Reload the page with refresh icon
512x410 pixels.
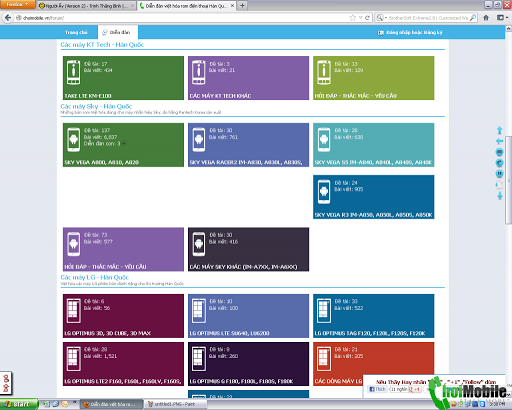367,18
